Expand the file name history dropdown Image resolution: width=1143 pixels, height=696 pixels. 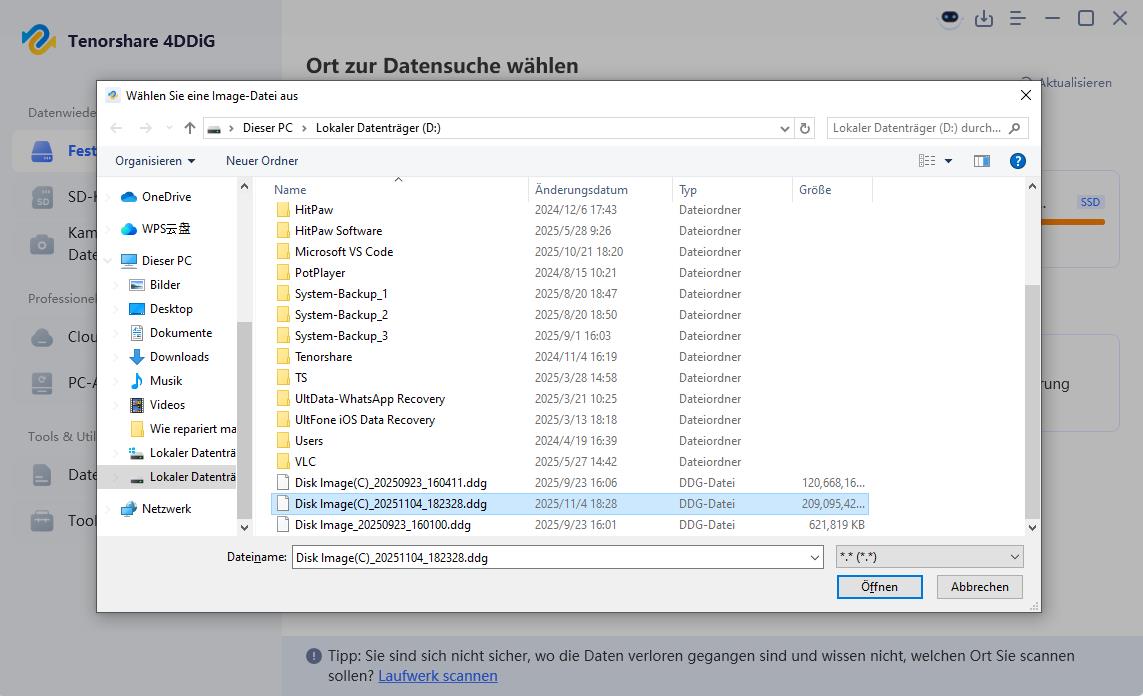coord(814,557)
